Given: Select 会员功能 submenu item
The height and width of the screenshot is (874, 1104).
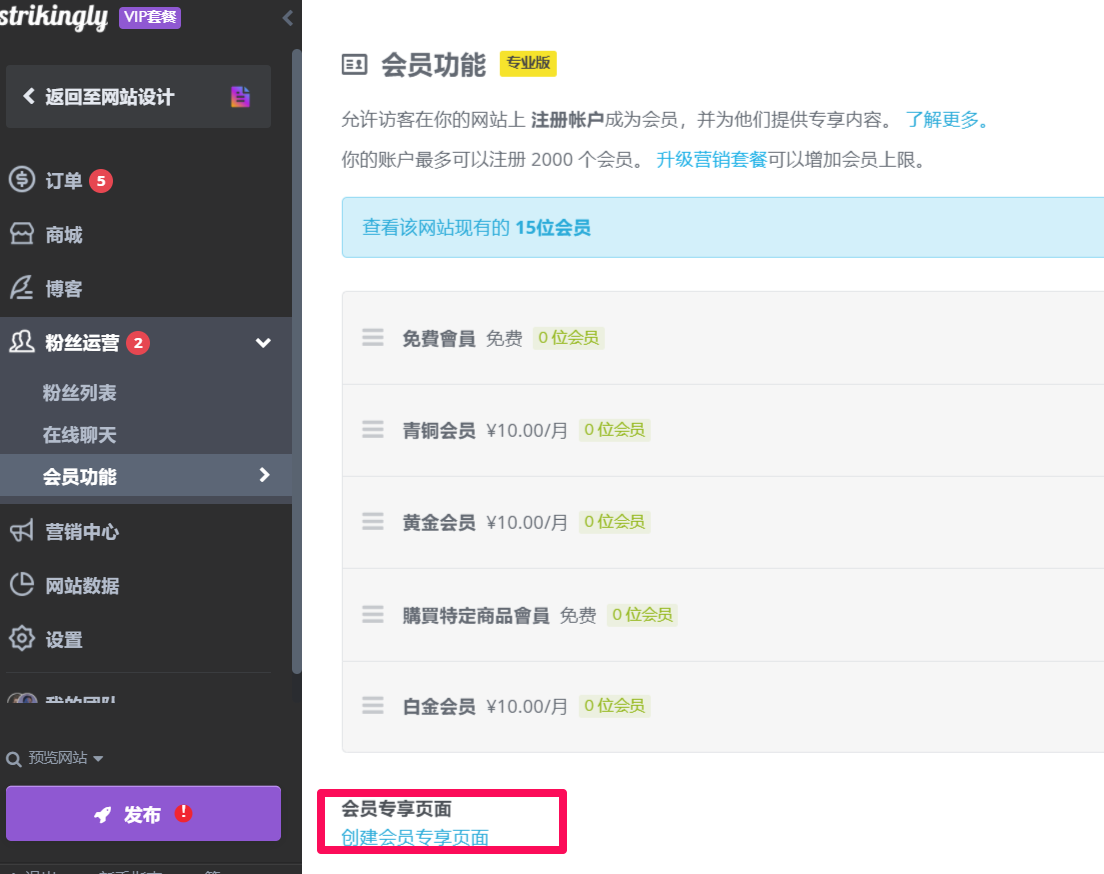Looking at the screenshot, I should click(146, 476).
